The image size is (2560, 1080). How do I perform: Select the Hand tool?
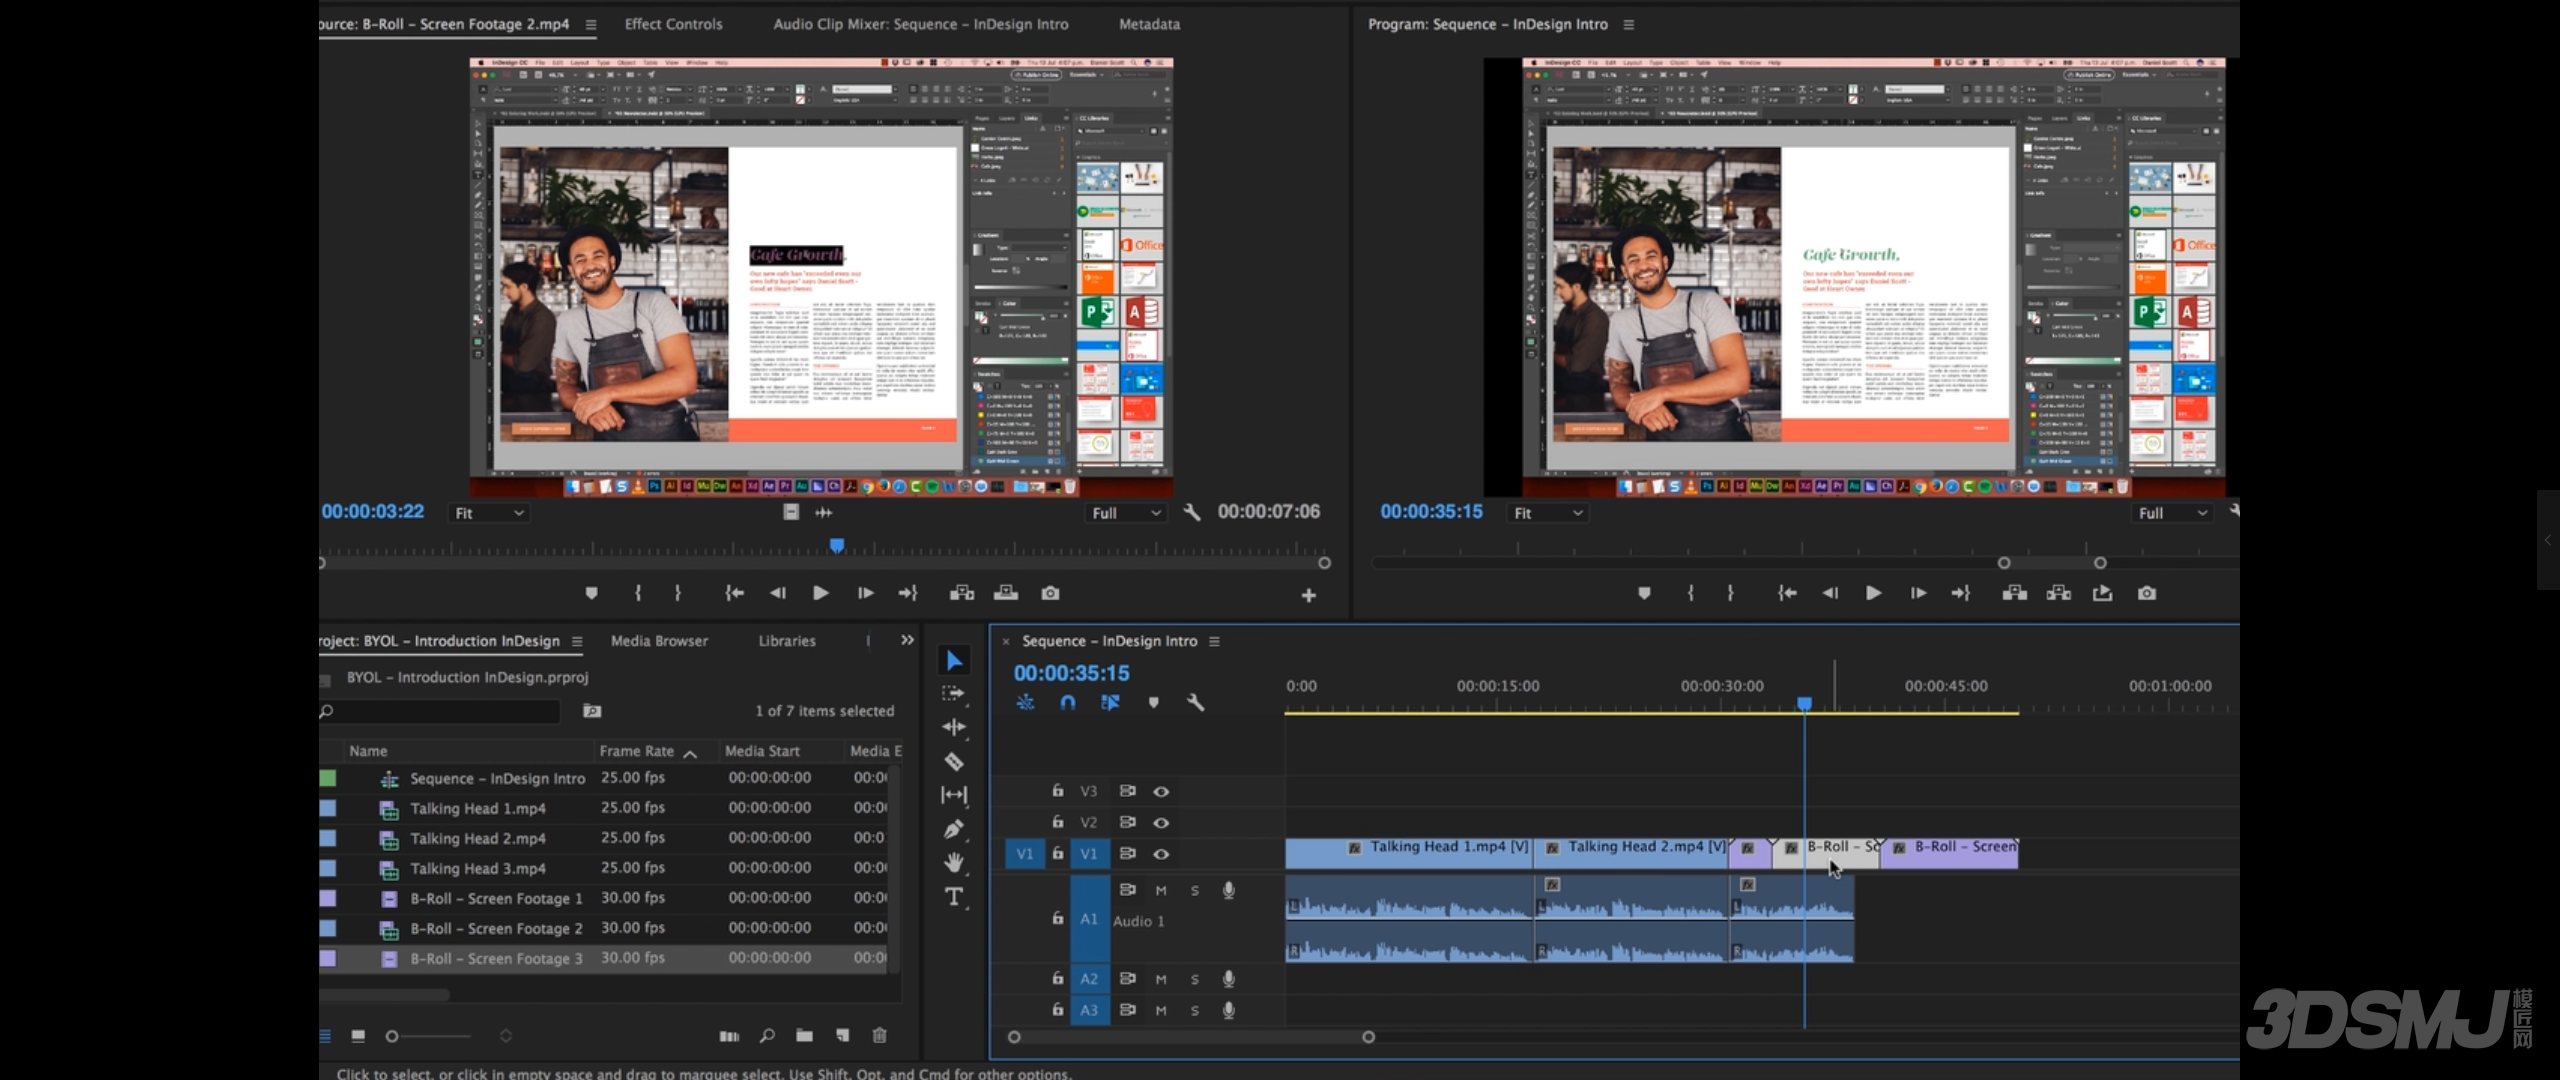pyautogui.click(x=954, y=862)
